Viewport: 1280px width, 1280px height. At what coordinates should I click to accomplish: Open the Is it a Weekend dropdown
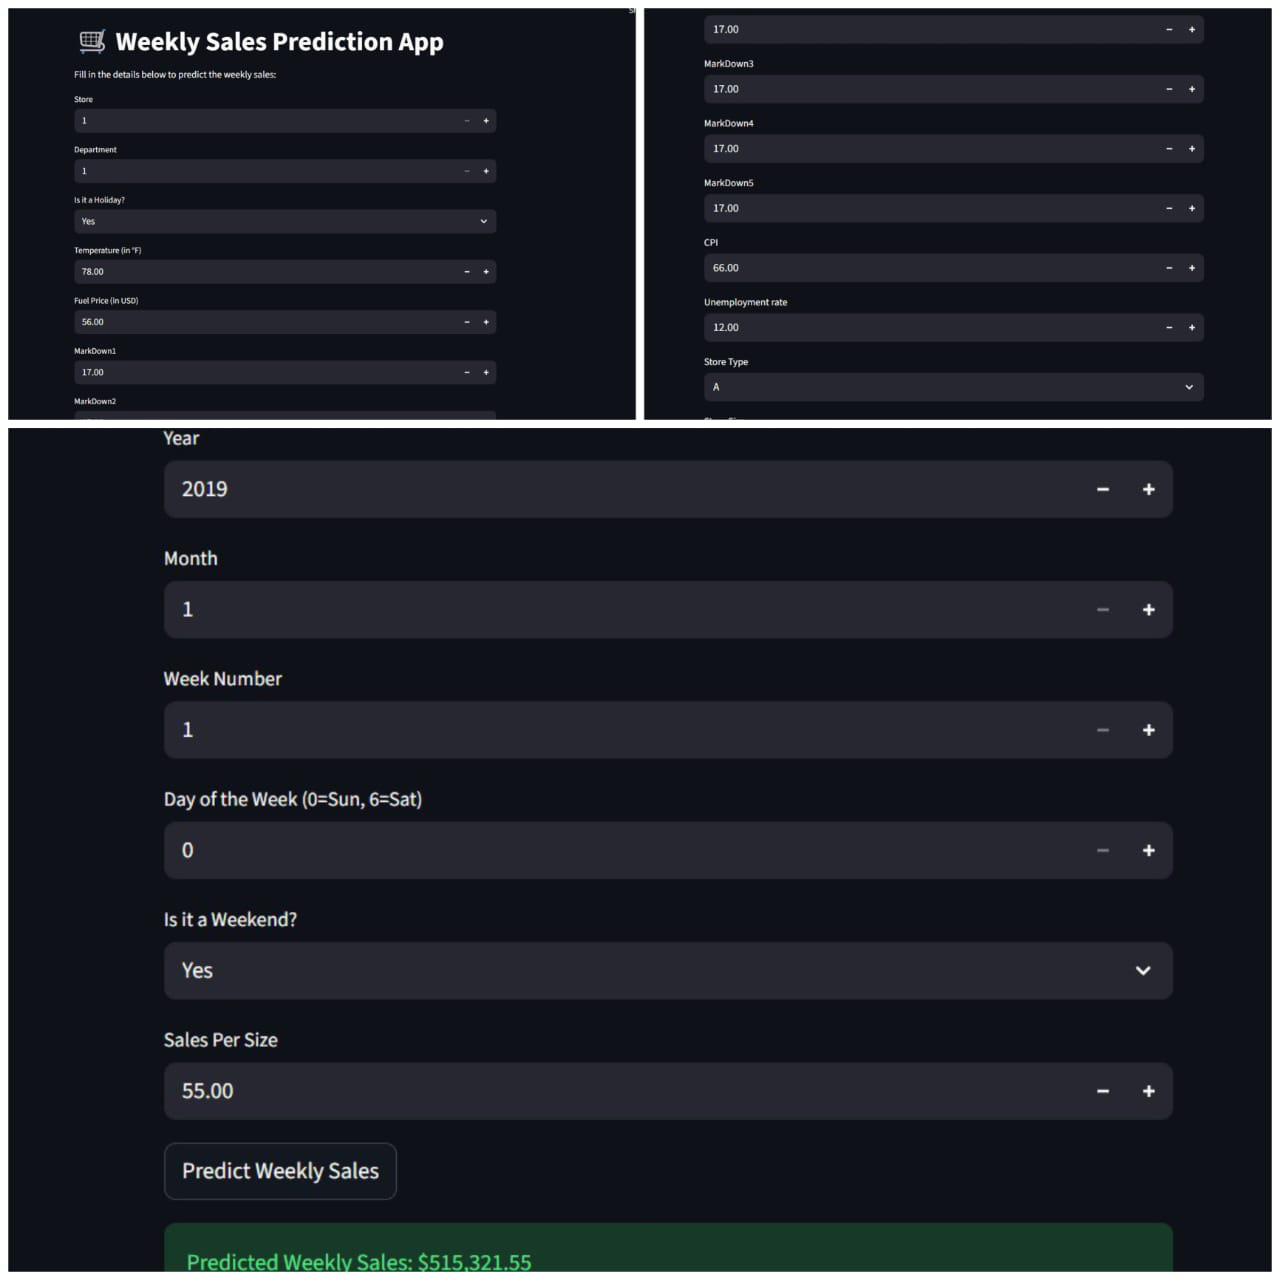(667, 971)
